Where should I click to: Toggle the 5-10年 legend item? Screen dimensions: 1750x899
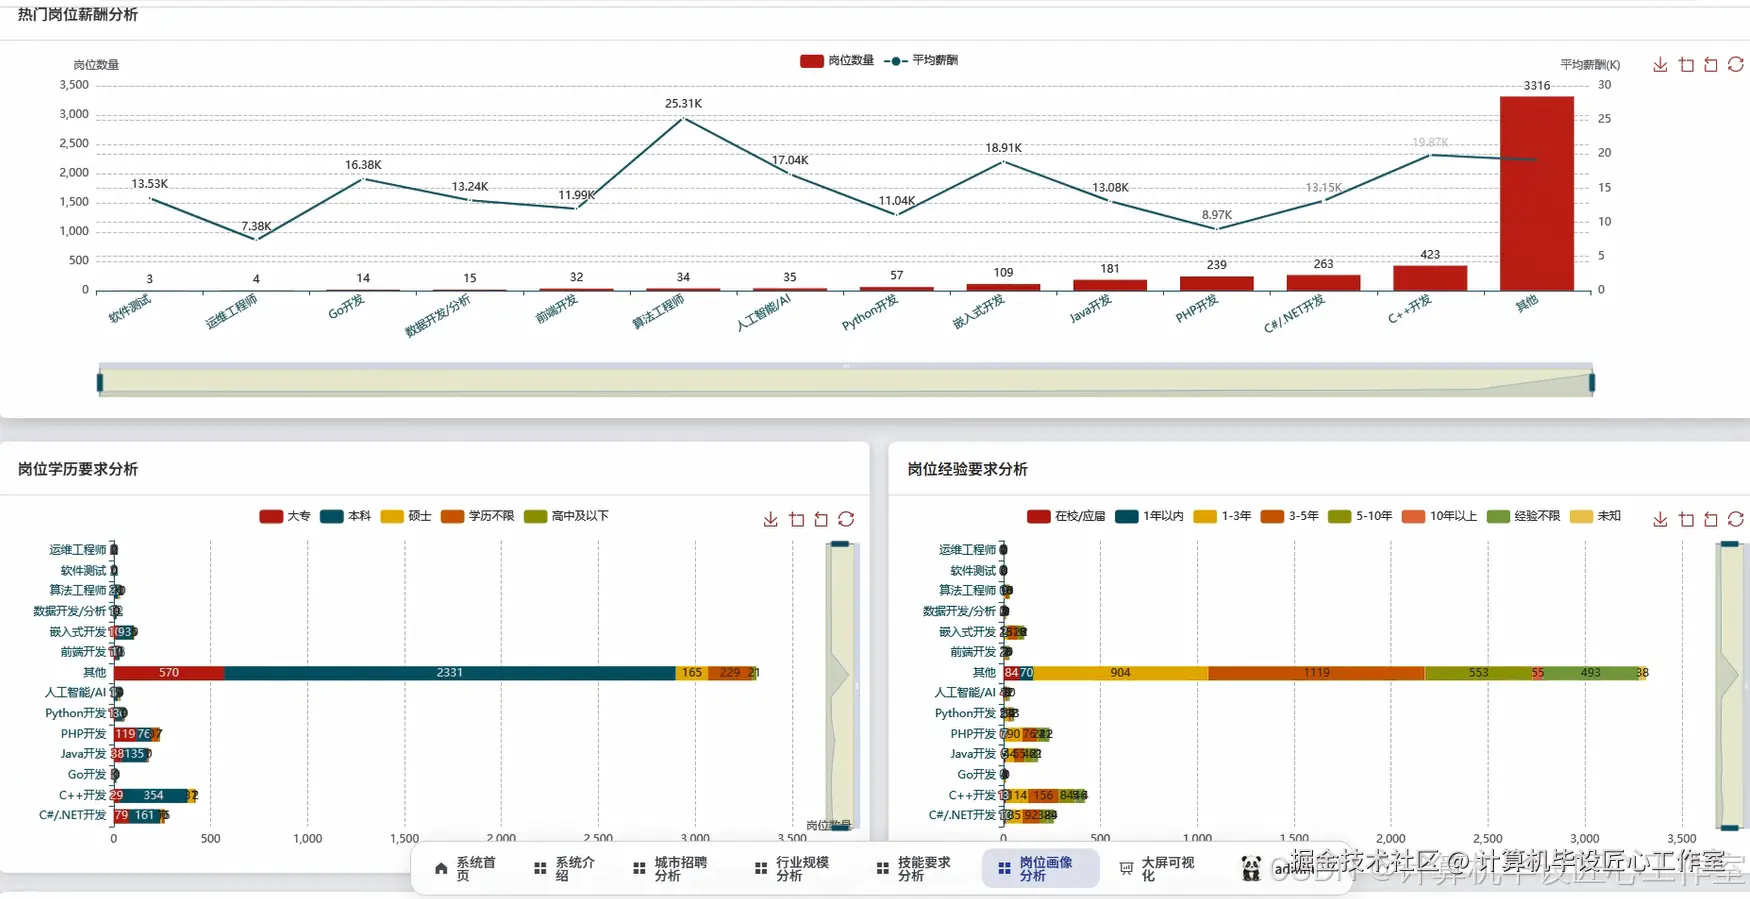1360,516
